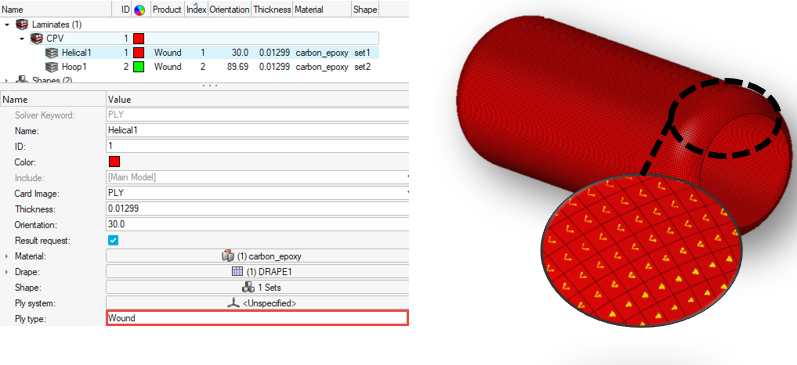Click the DRAPE1 table icon

(237, 272)
